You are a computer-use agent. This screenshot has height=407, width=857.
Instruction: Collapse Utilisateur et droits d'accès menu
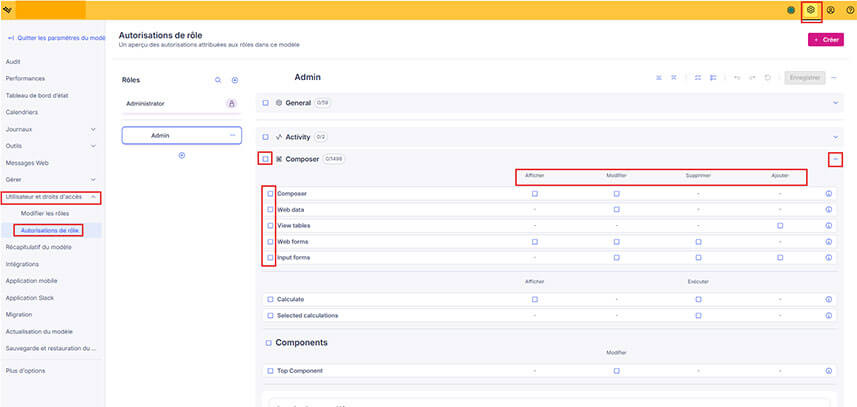[x=93, y=197]
